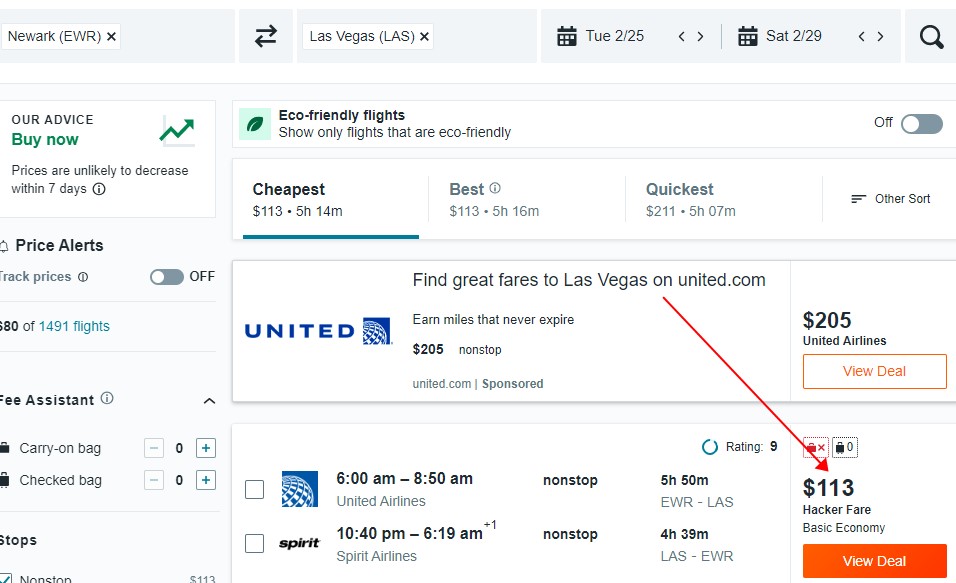Open the Other Sort dropdown
This screenshot has width=956, height=583.
[890, 199]
